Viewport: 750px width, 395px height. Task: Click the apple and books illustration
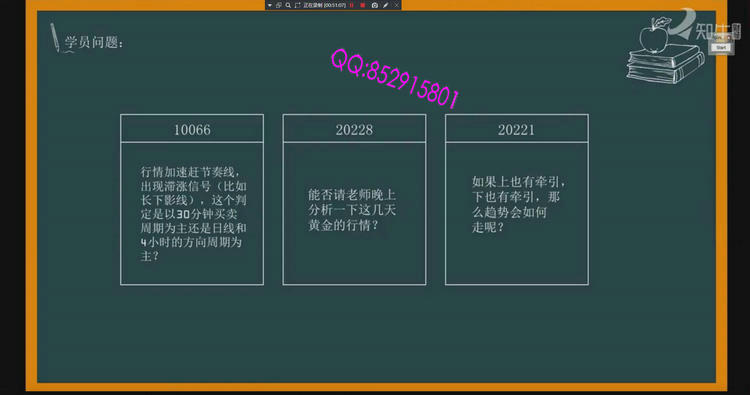(x=665, y=50)
